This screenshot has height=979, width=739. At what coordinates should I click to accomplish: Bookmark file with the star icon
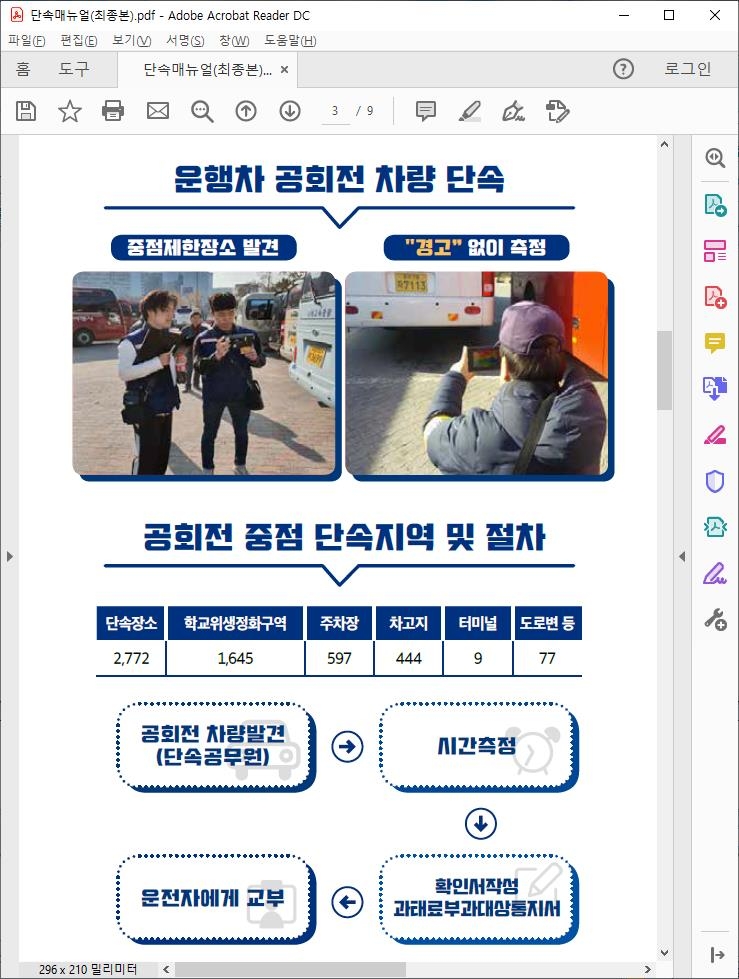pyautogui.click(x=70, y=111)
